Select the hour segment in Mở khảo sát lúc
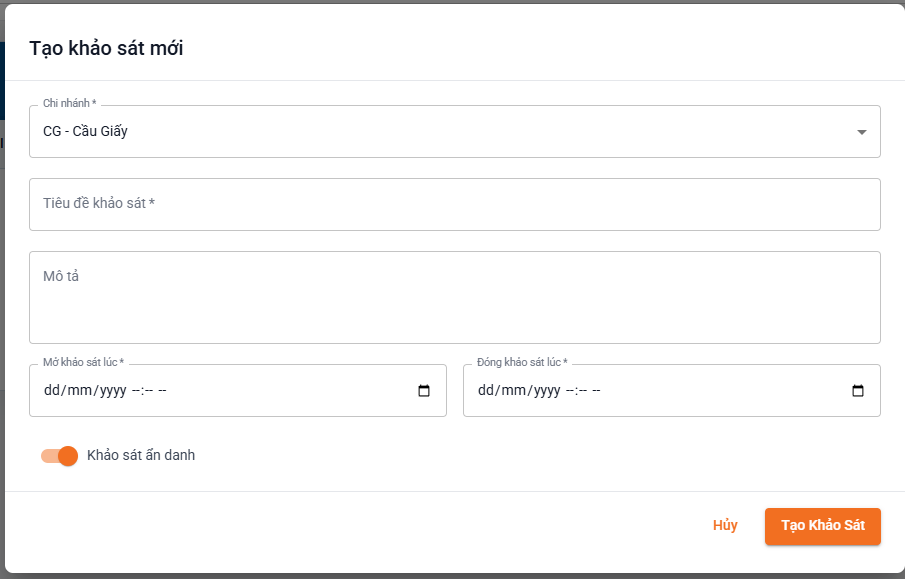Screen dimensions: 905x579 [x=136, y=391]
